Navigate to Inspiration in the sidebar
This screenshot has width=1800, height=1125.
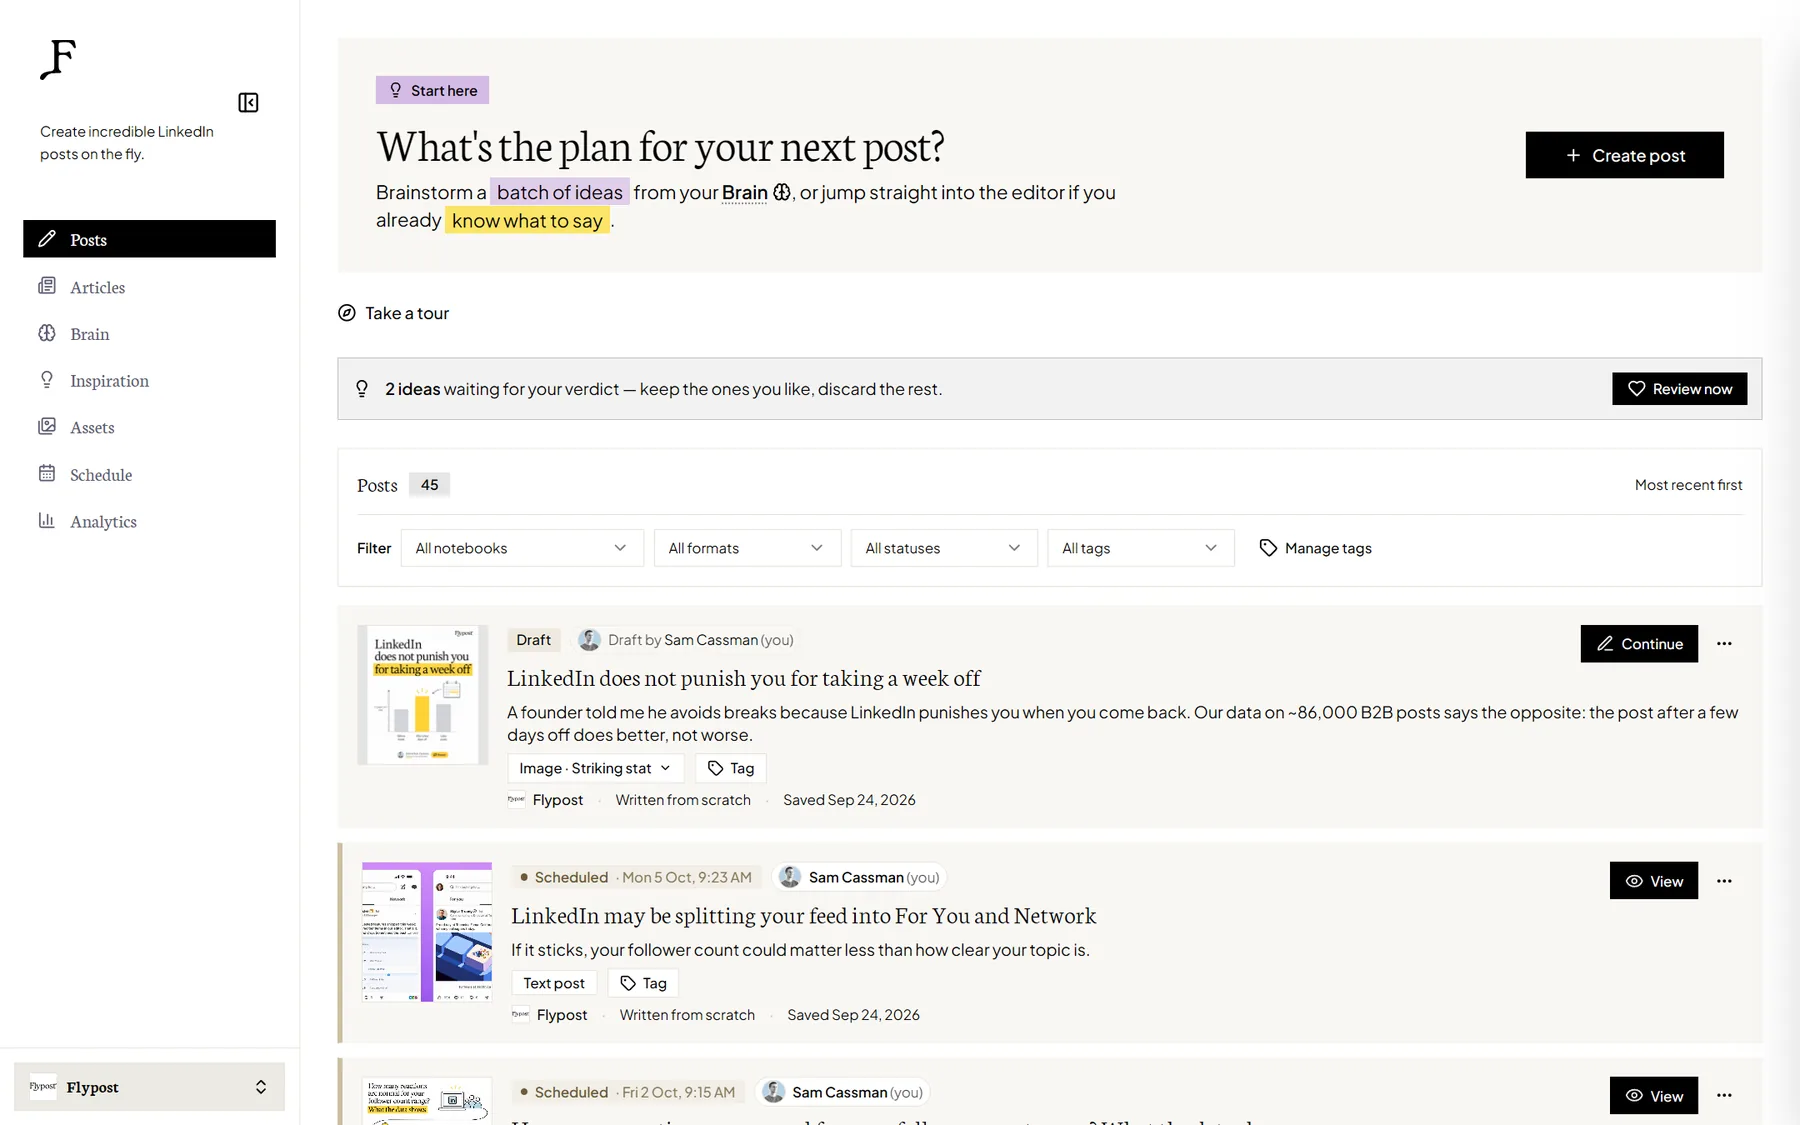[x=149, y=381]
